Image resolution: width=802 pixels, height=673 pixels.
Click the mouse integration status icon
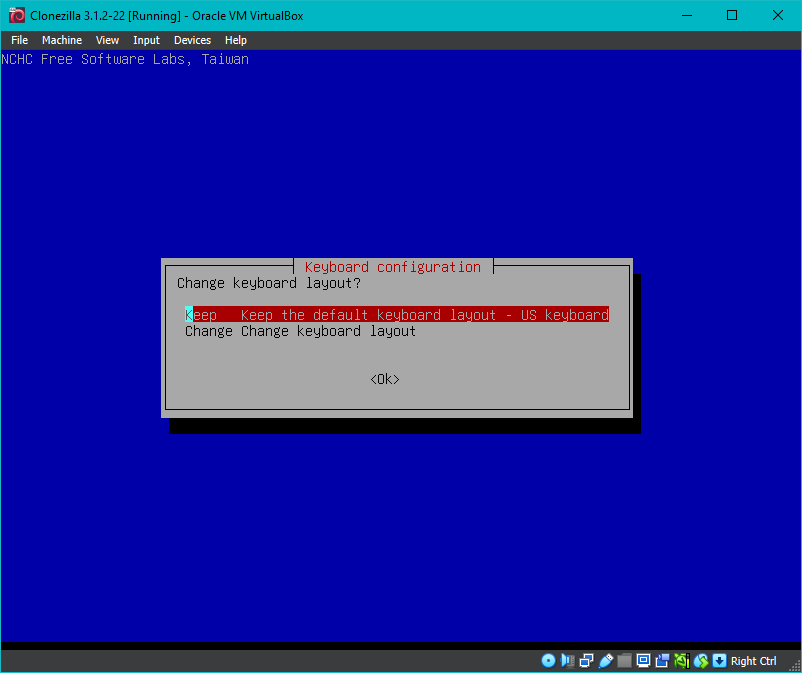[x=700, y=661]
